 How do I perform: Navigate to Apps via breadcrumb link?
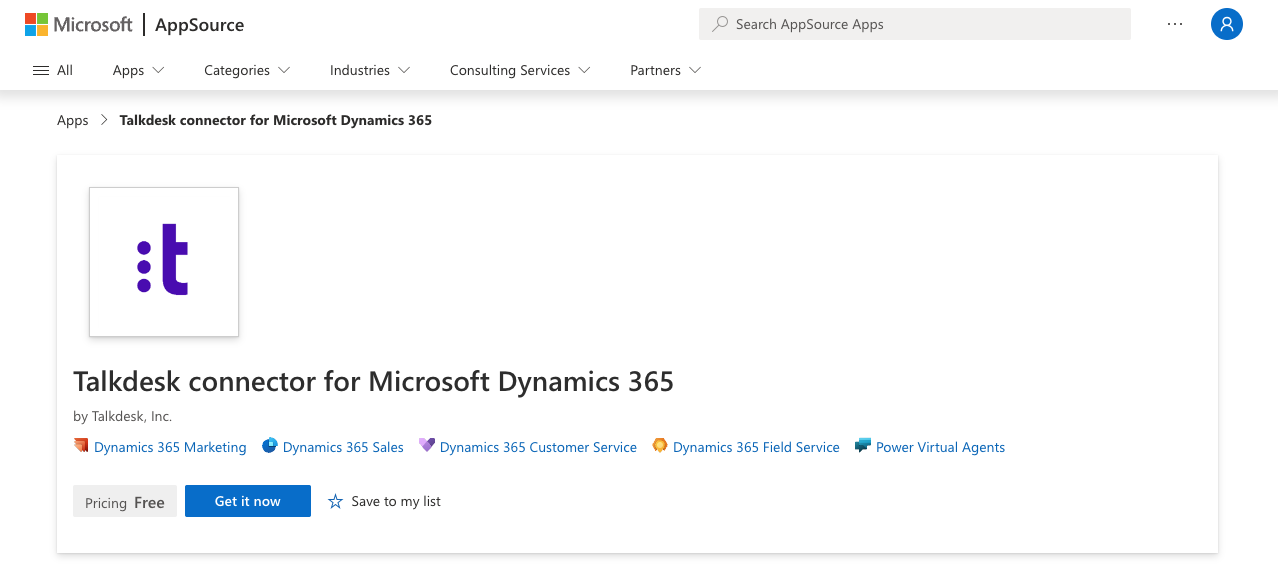[x=72, y=119]
